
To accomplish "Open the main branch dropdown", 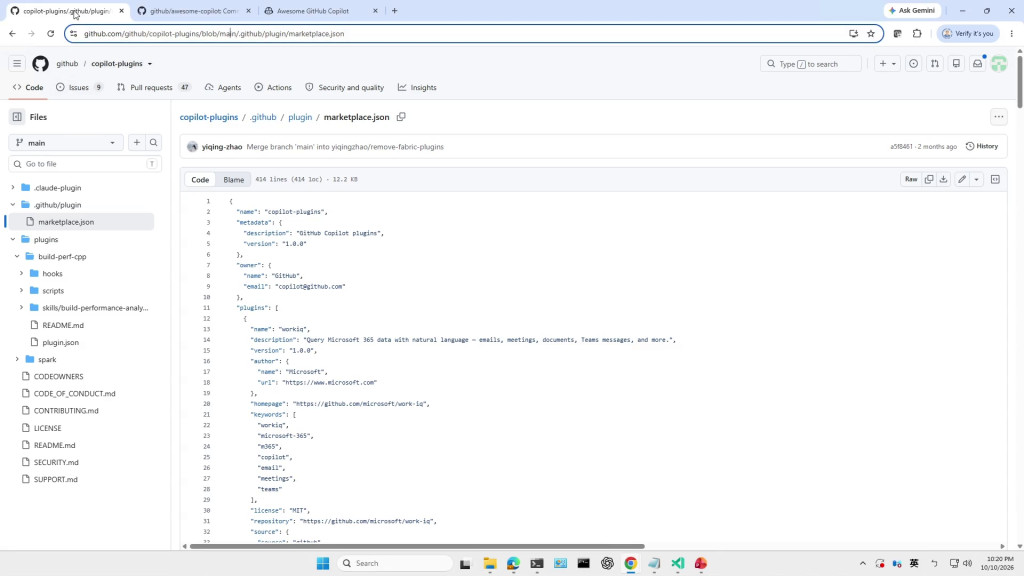I will click(x=65, y=142).
